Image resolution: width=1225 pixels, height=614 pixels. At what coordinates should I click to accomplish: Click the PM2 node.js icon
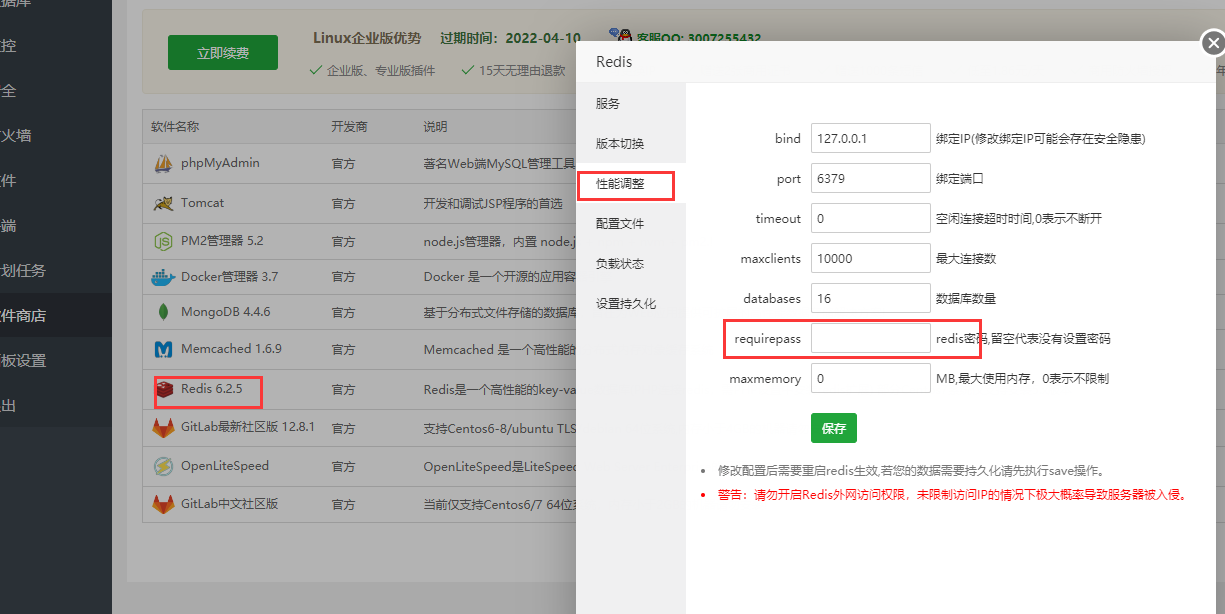163,241
